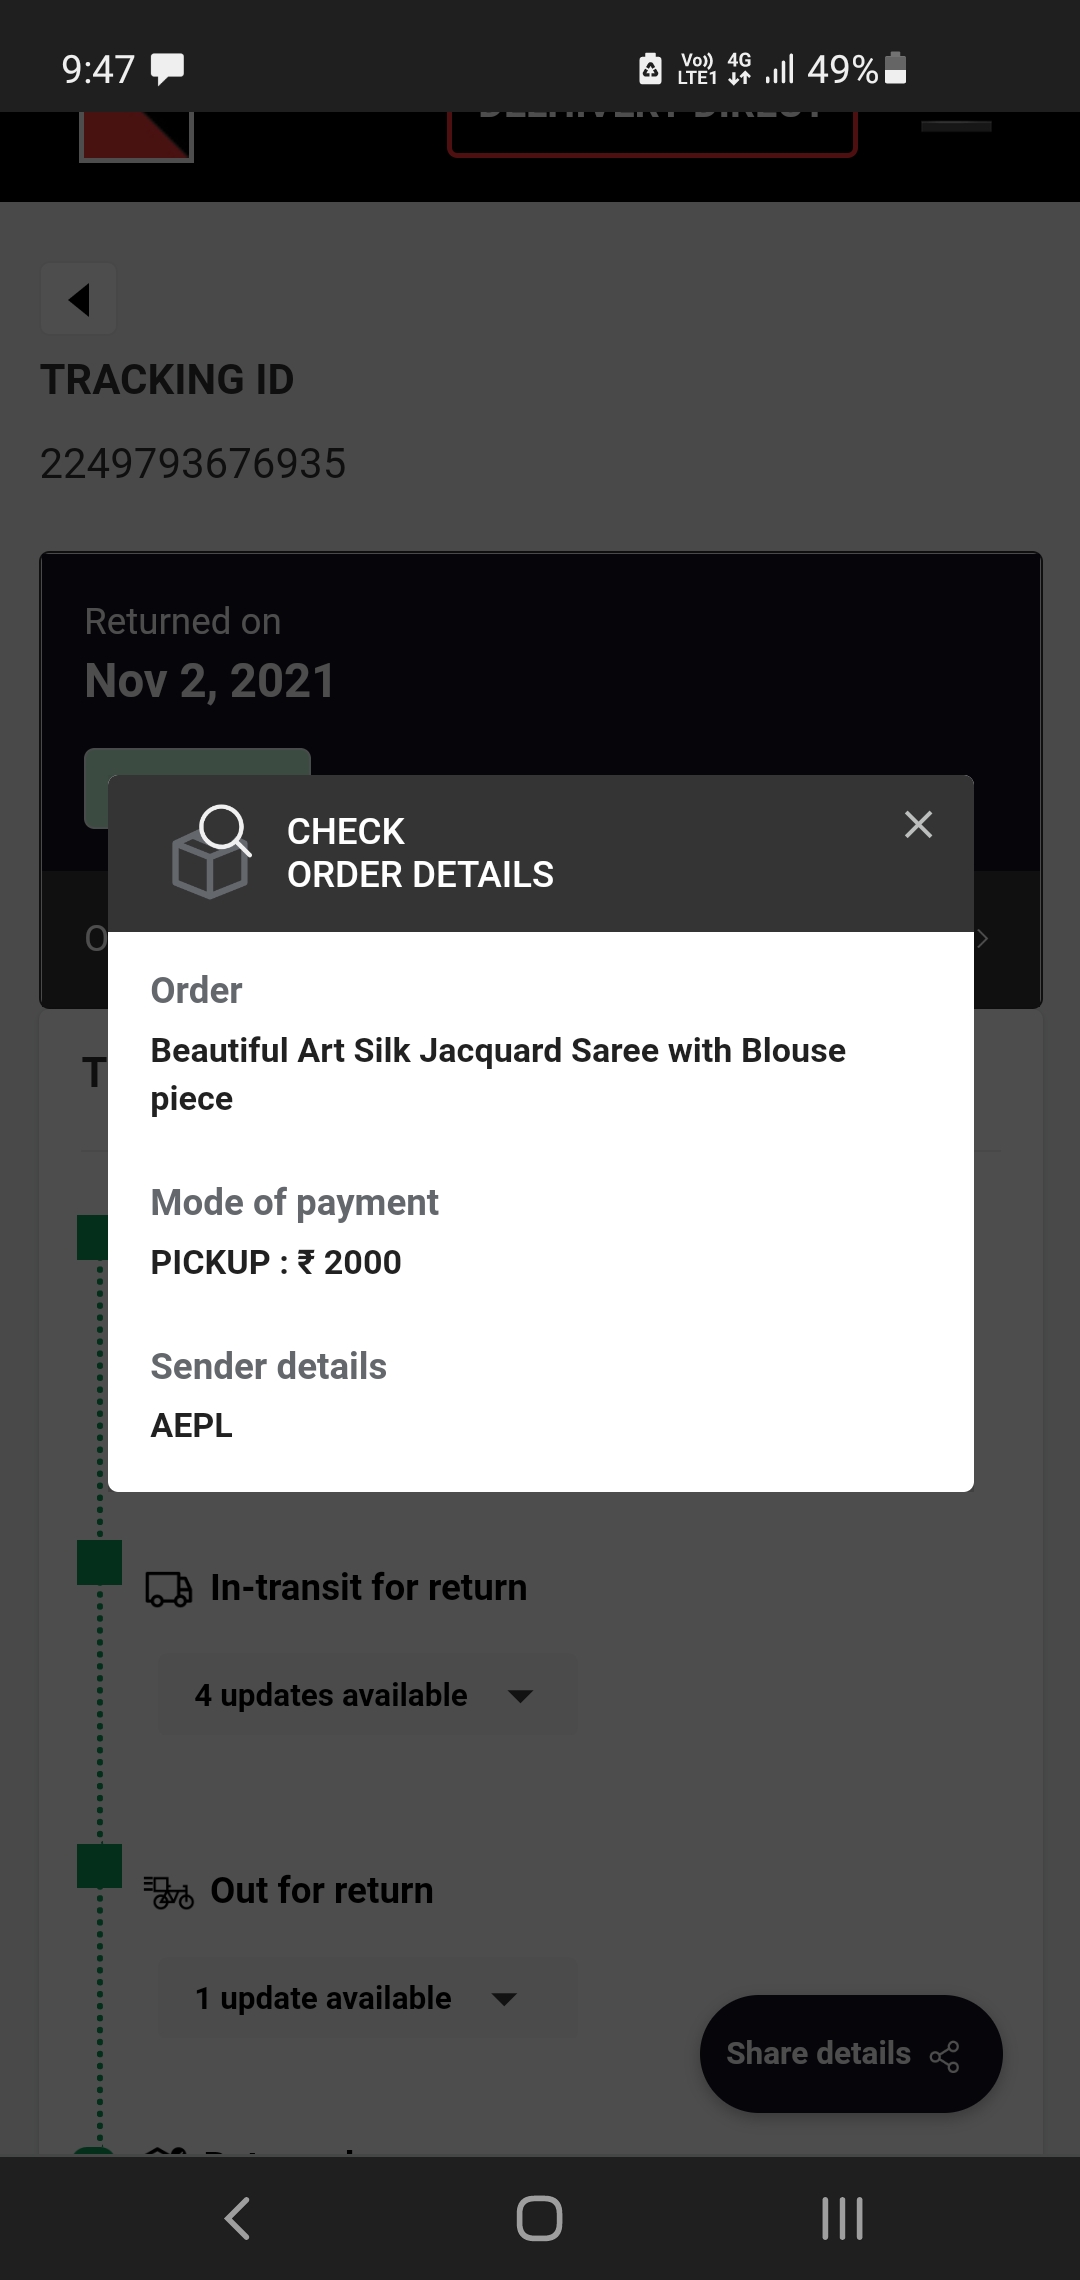The image size is (1080, 2280).
Task: Tap the truck icon beside In-transit for return
Action: coord(169,1588)
